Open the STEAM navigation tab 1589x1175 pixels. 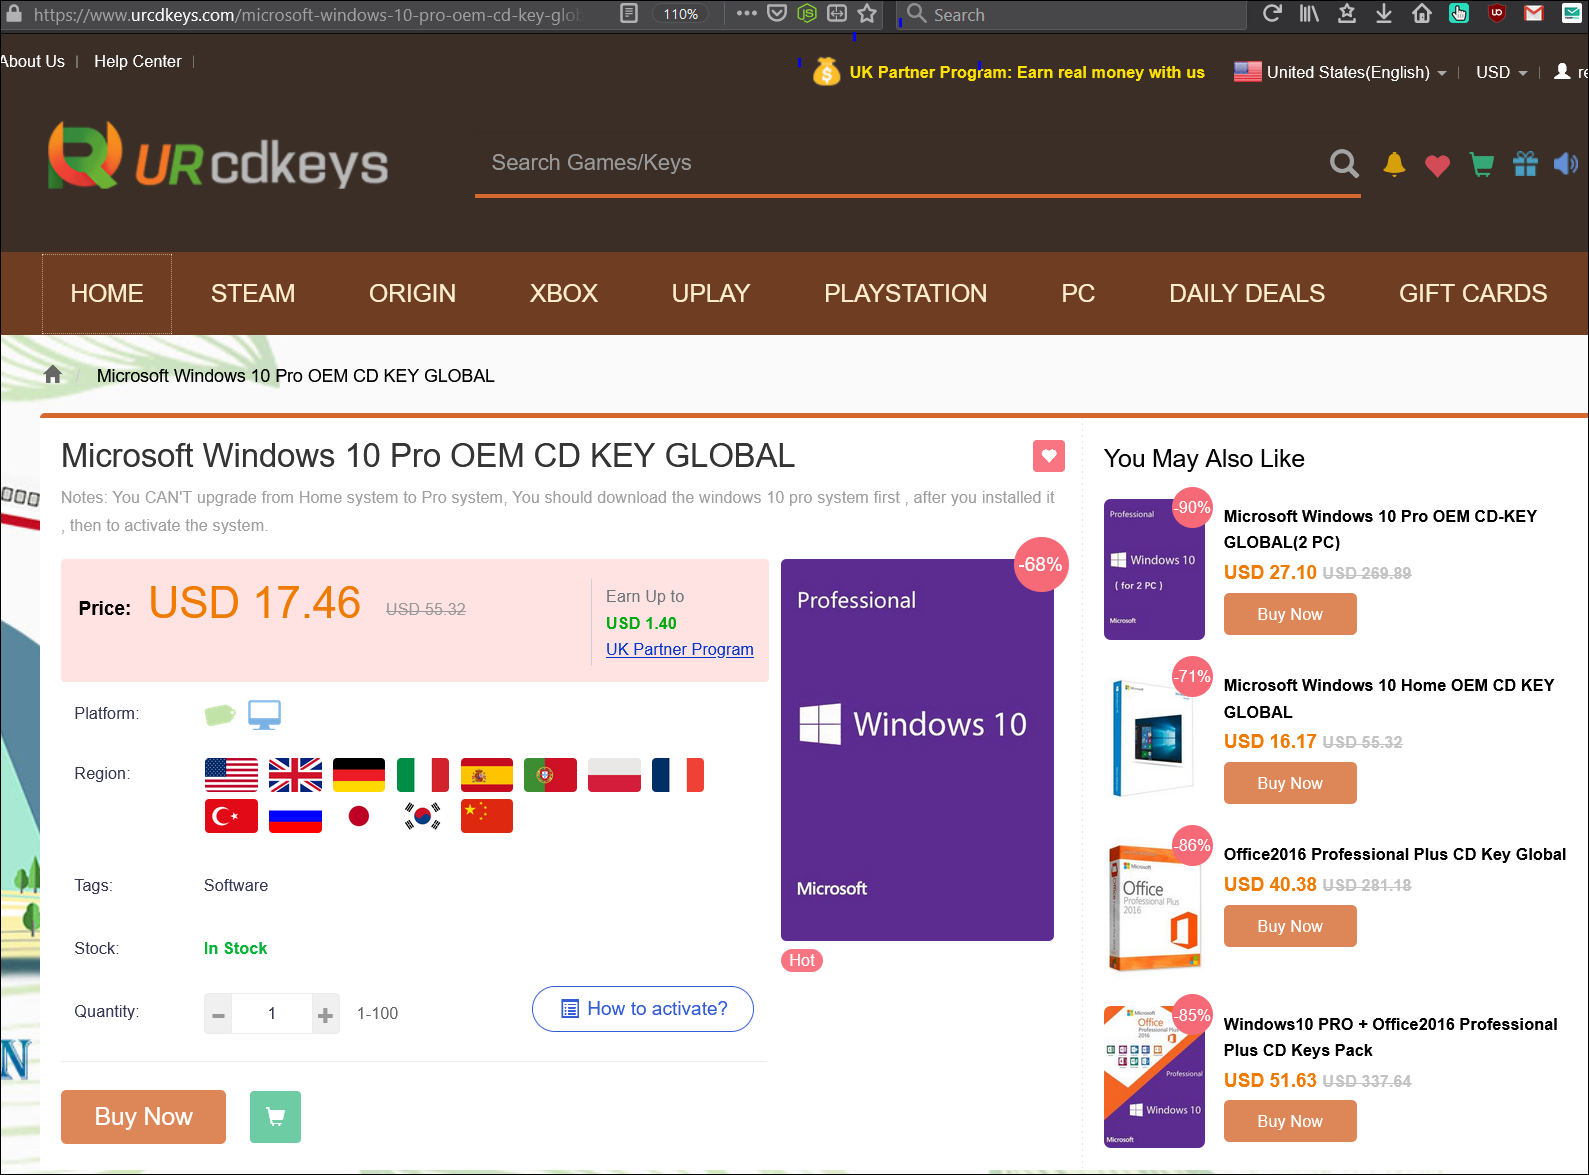tap(253, 293)
